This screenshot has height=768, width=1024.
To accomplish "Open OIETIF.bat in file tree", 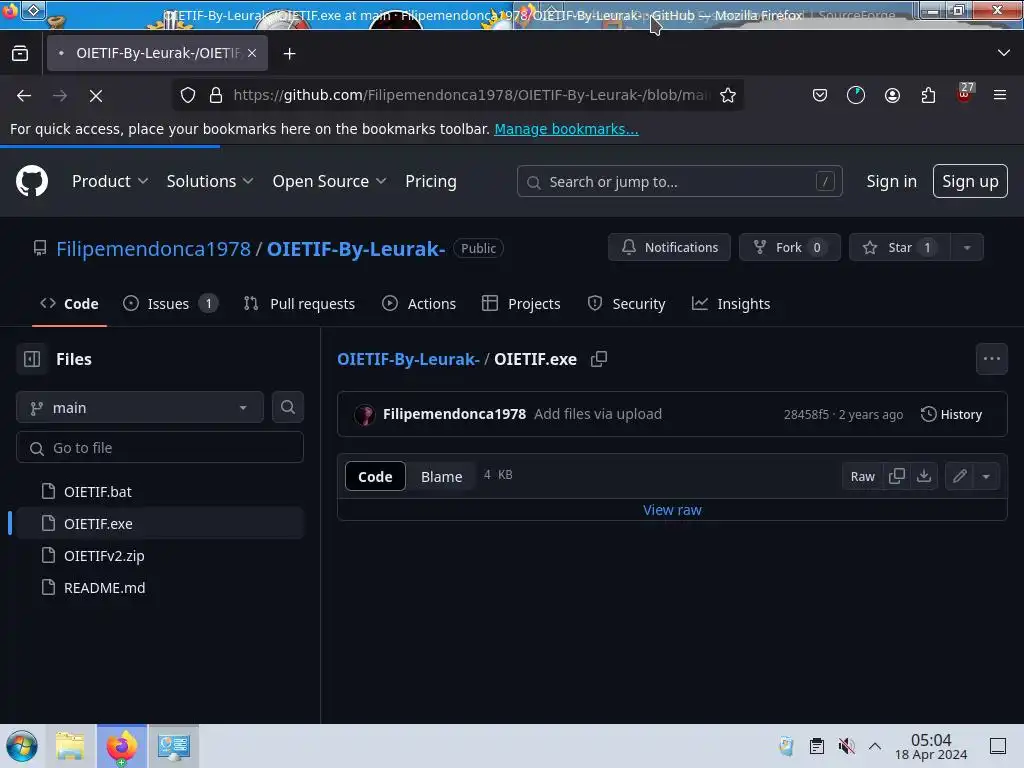I will click(x=160, y=491).
